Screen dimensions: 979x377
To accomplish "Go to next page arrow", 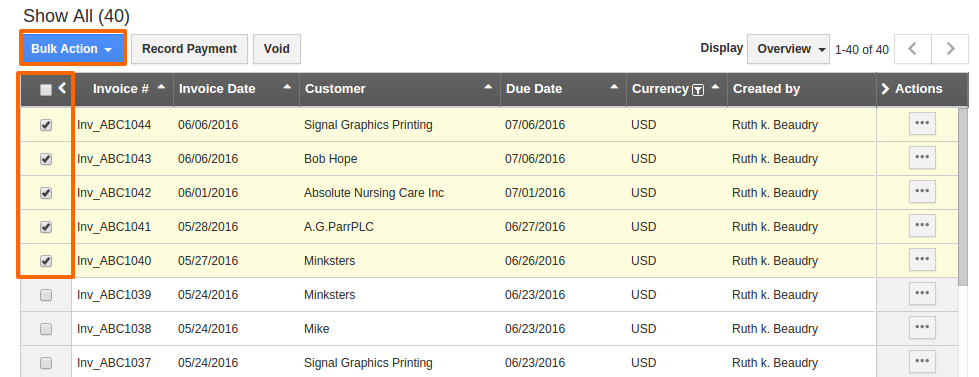I will (x=950, y=49).
